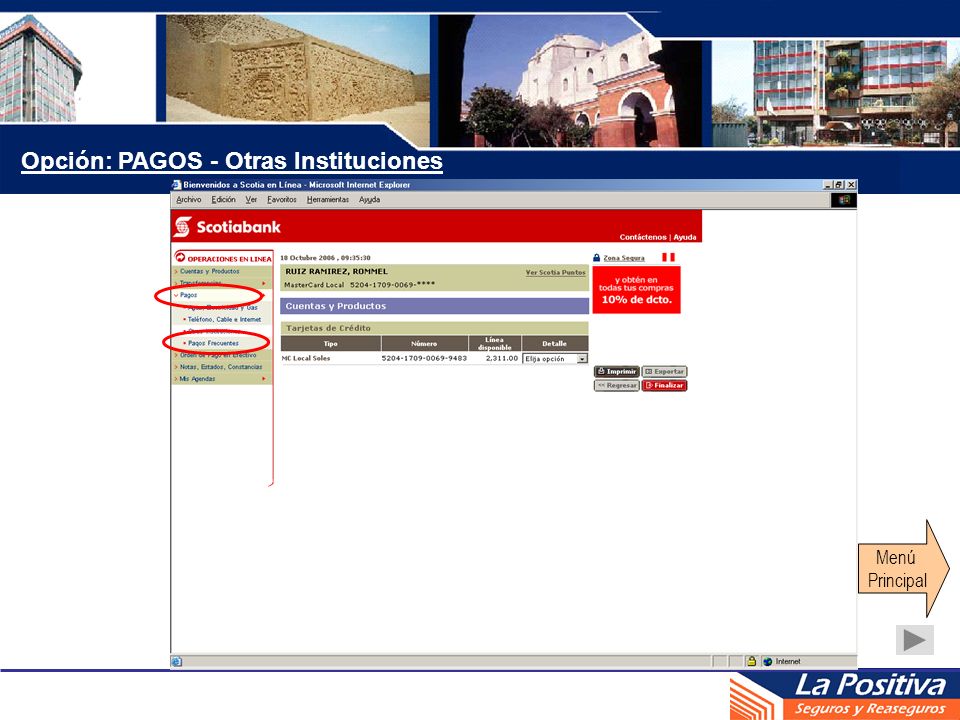960x720 pixels.
Task: Click the Peru flag icon
Action: click(668, 257)
